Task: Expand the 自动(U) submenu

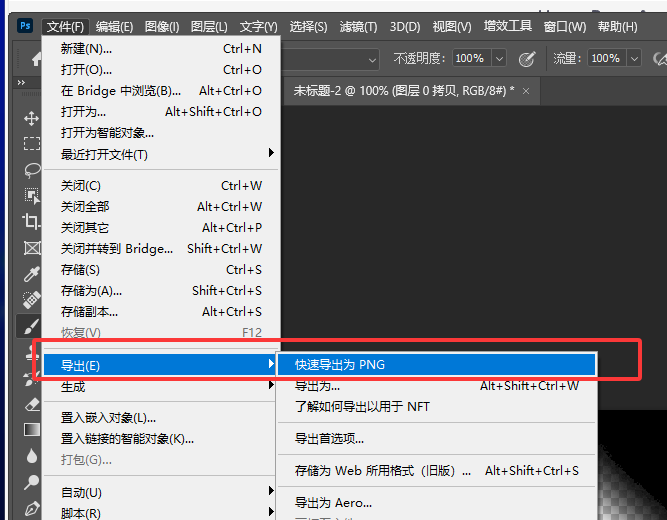Action: pos(160,492)
